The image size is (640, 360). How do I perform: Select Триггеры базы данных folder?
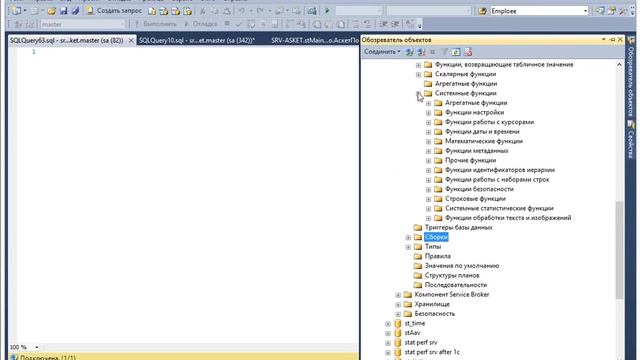tap(458, 227)
